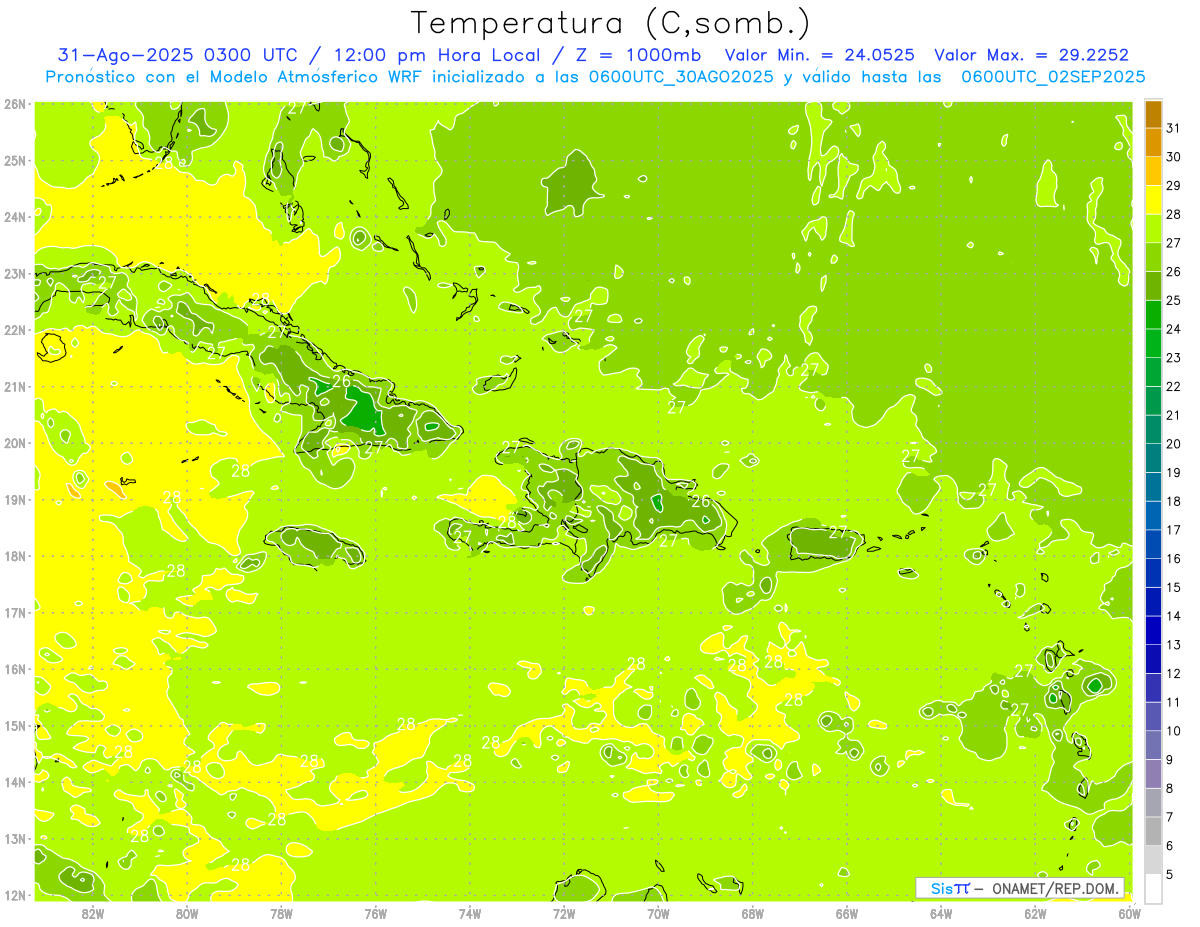Pick the gray swatch between 6 and 7
This screenshot has width=1200, height=927.
click(1153, 831)
